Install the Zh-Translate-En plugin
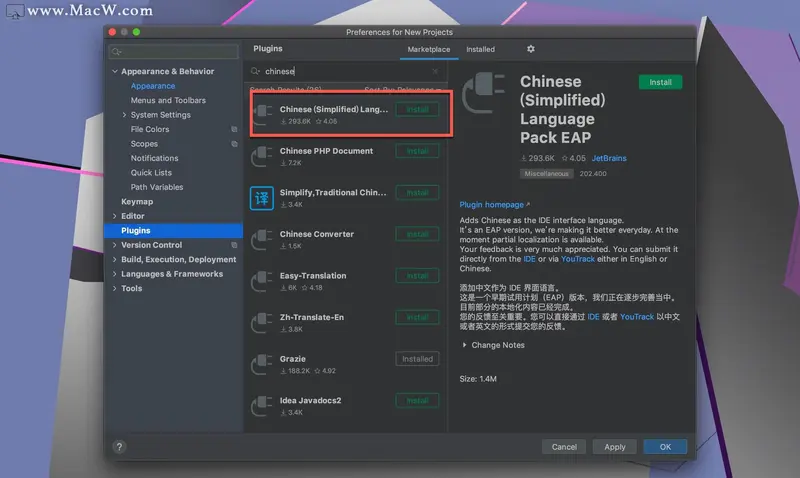800x478 pixels. click(x=417, y=317)
